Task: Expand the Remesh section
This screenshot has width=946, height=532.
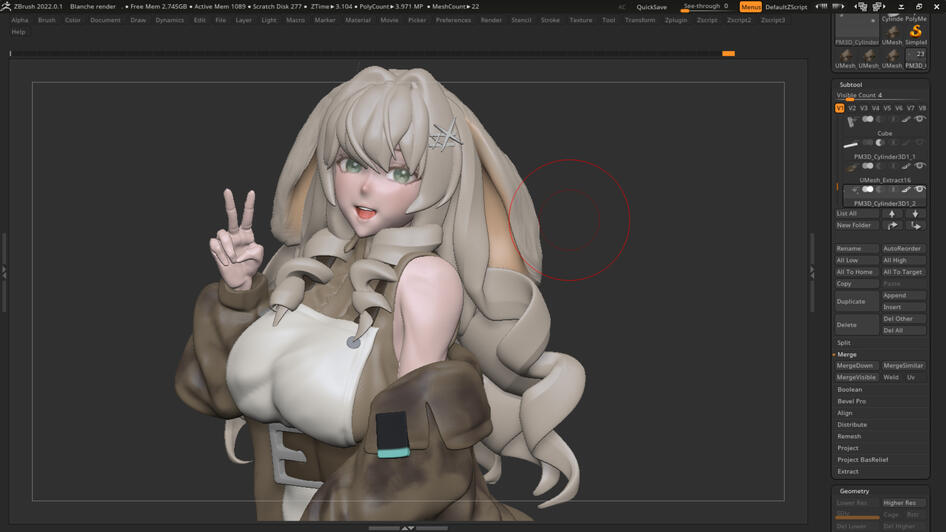Action: point(849,436)
